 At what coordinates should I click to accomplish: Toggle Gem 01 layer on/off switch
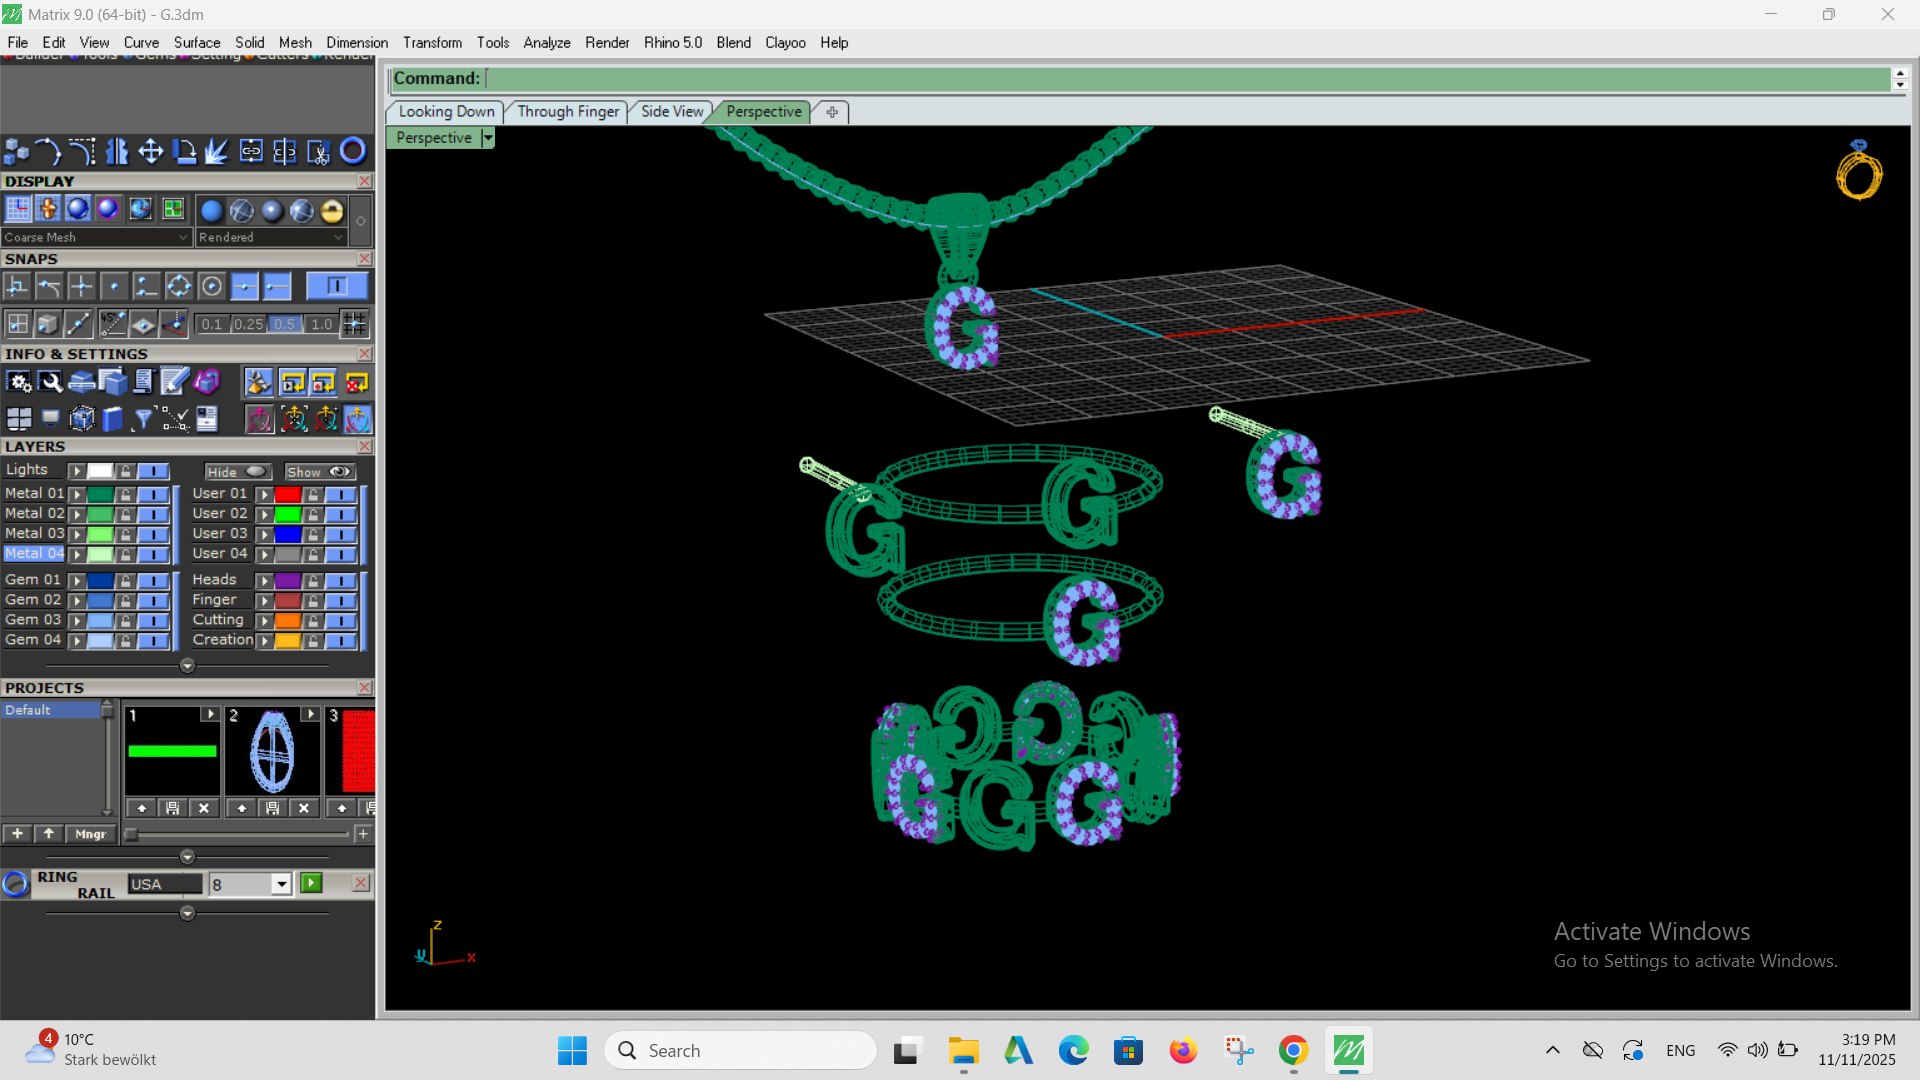click(x=153, y=580)
